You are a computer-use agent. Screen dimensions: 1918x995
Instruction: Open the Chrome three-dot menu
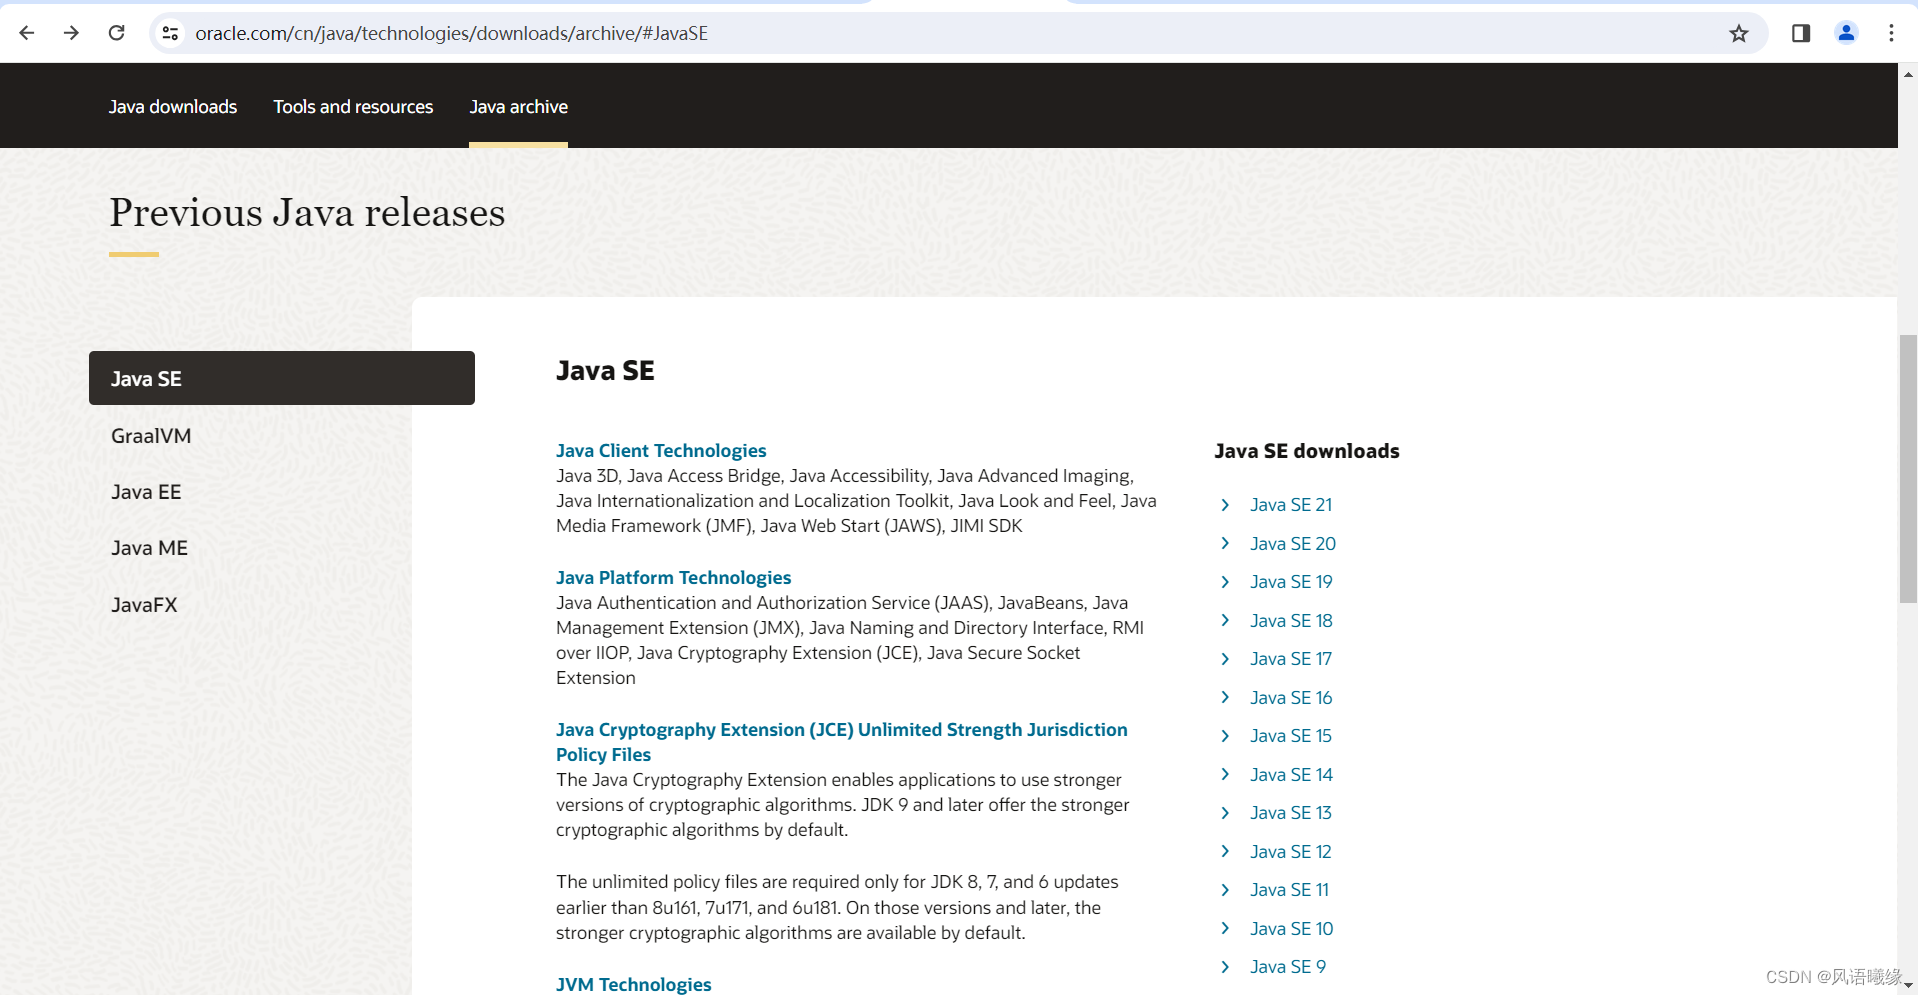(x=1891, y=33)
